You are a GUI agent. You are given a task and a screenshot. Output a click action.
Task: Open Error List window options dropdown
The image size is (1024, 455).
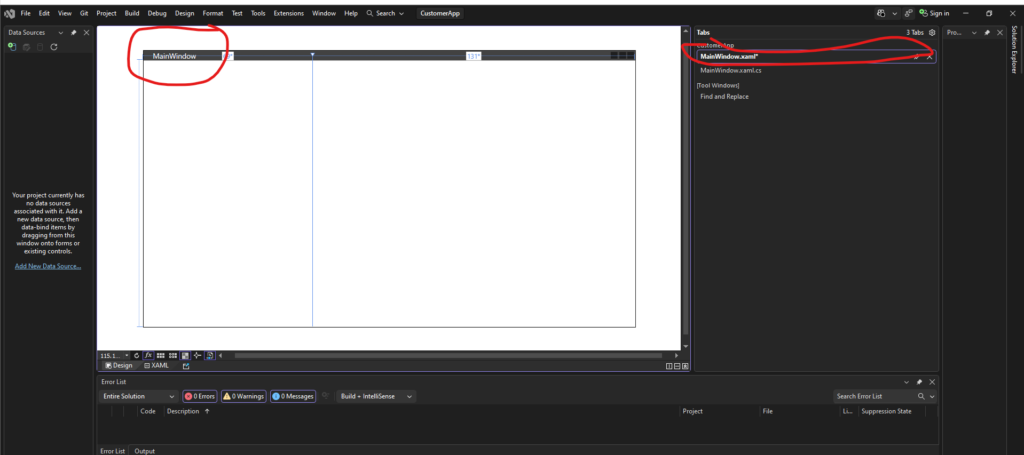906,382
